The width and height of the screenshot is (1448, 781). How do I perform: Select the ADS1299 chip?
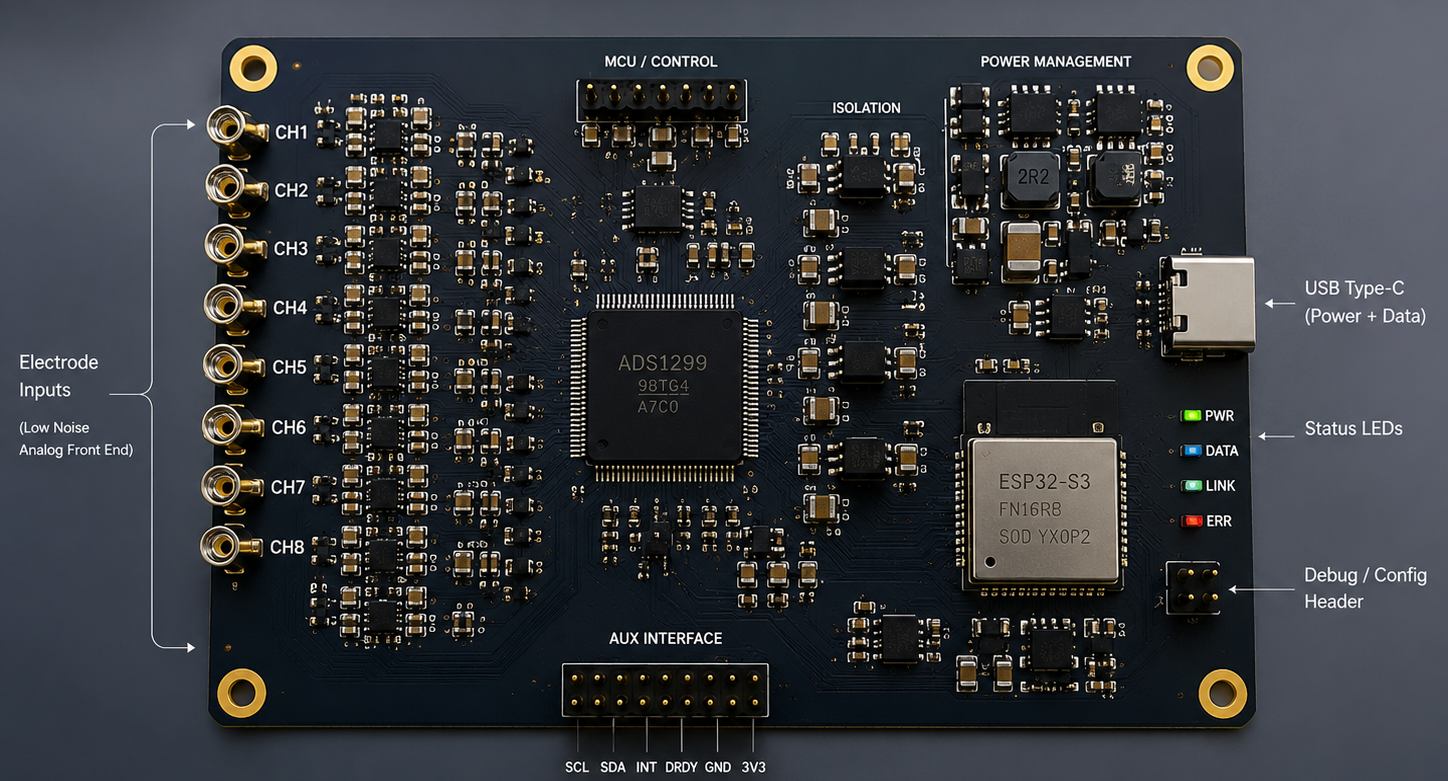665,386
